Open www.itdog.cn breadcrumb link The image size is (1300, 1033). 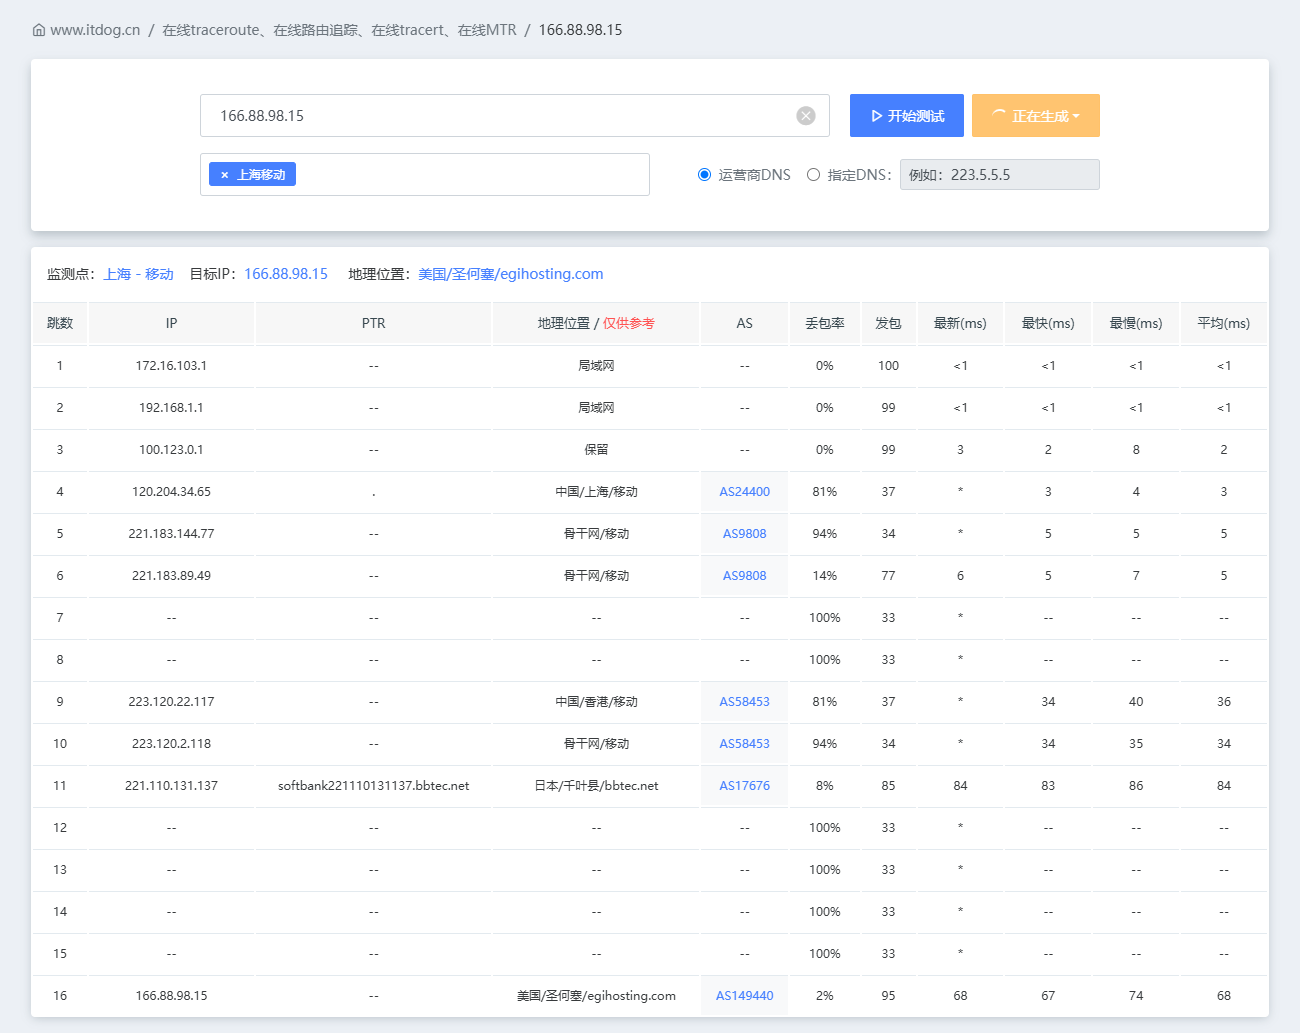pyautogui.click(x=95, y=30)
